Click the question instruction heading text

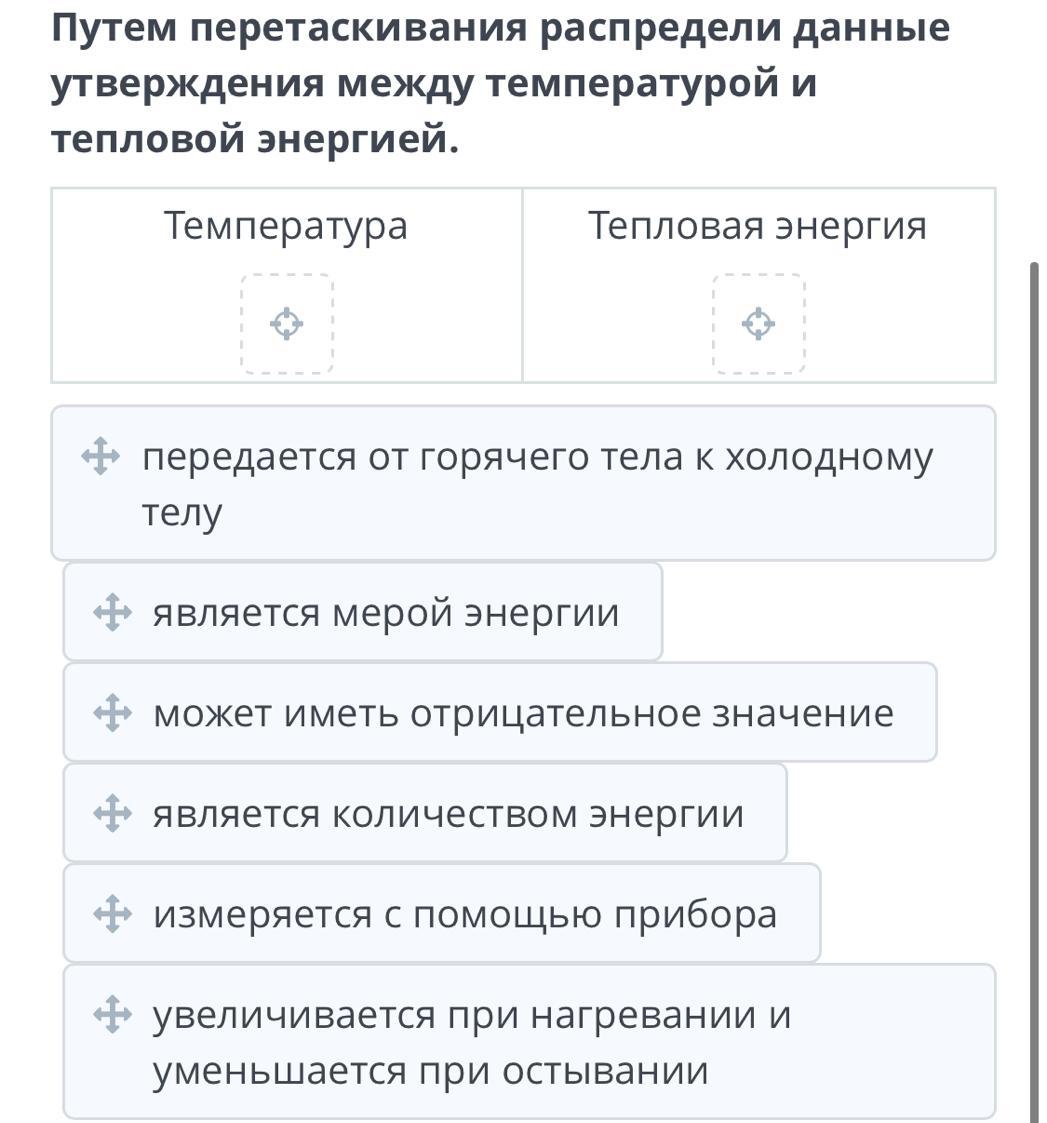[500, 84]
